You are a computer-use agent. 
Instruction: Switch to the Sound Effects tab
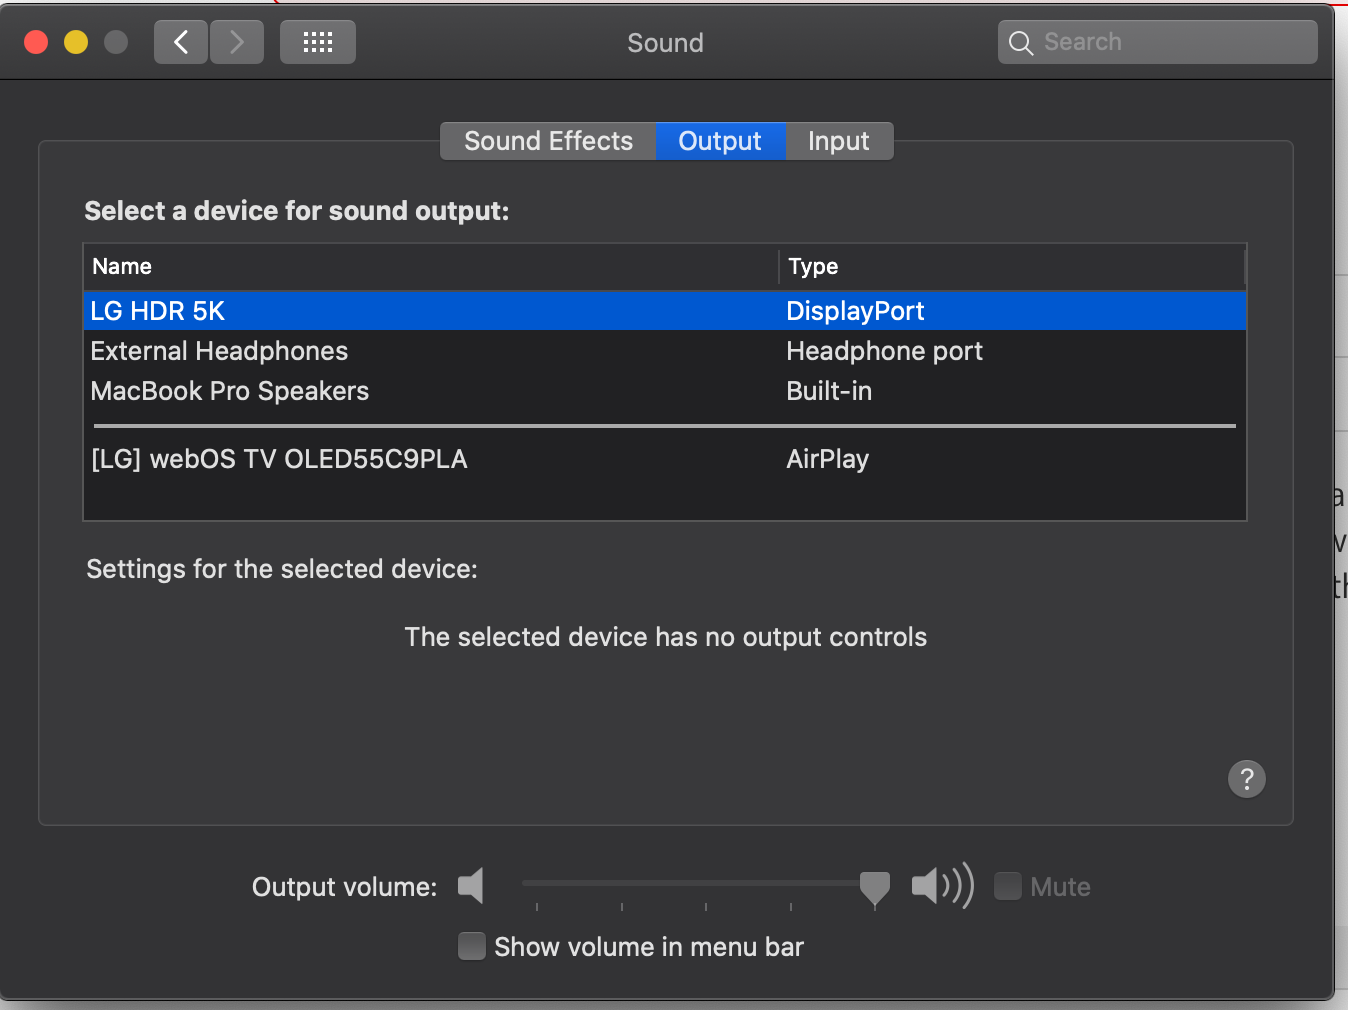click(x=548, y=141)
